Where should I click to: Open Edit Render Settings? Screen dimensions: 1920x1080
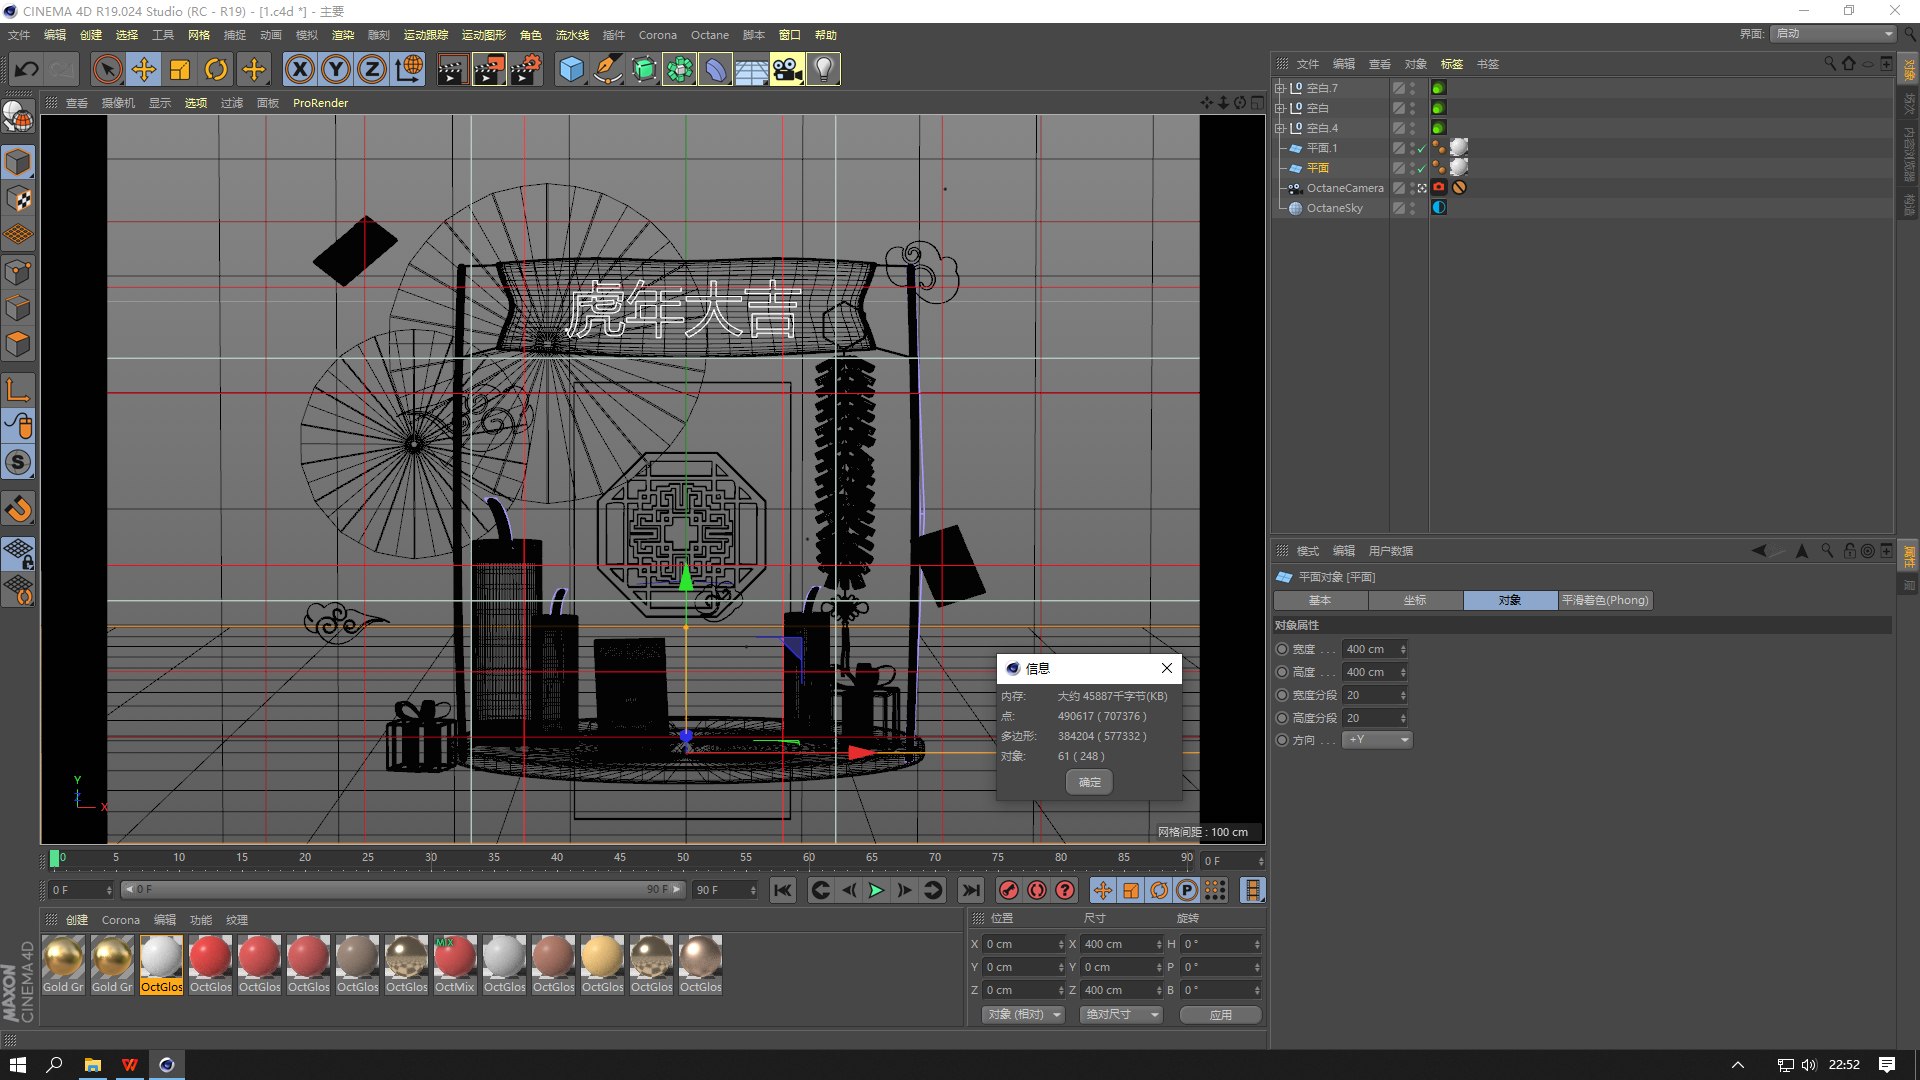click(x=526, y=69)
